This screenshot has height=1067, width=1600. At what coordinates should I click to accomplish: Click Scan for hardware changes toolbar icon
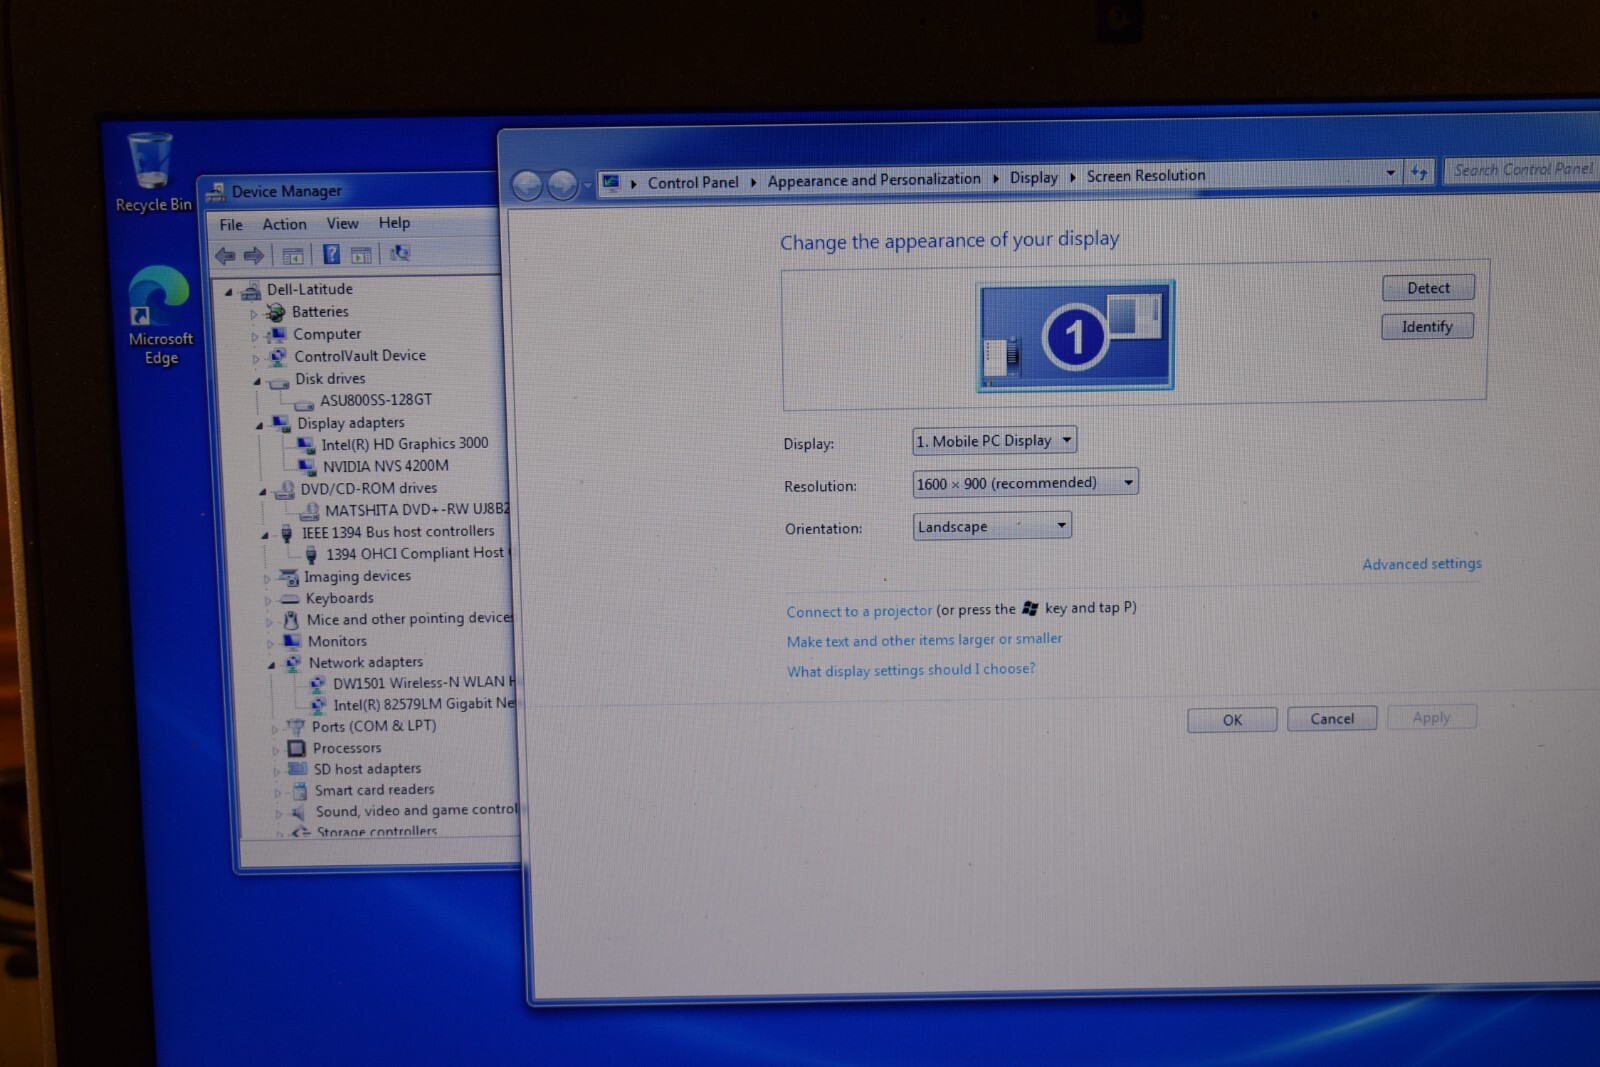399,253
